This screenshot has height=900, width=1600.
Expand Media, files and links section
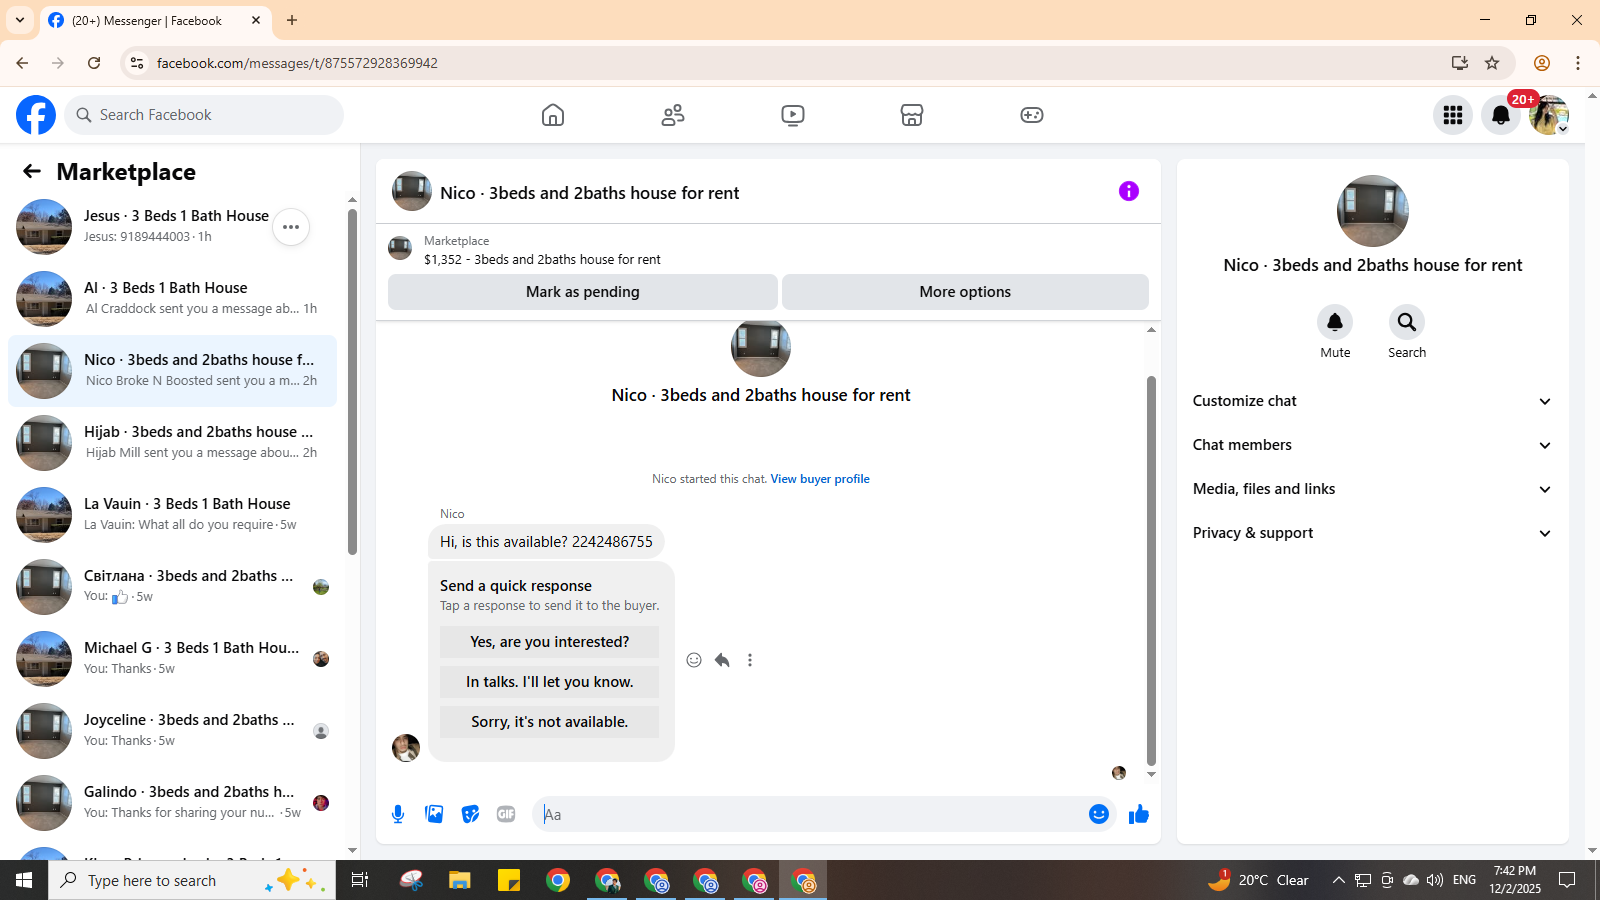click(1372, 489)
